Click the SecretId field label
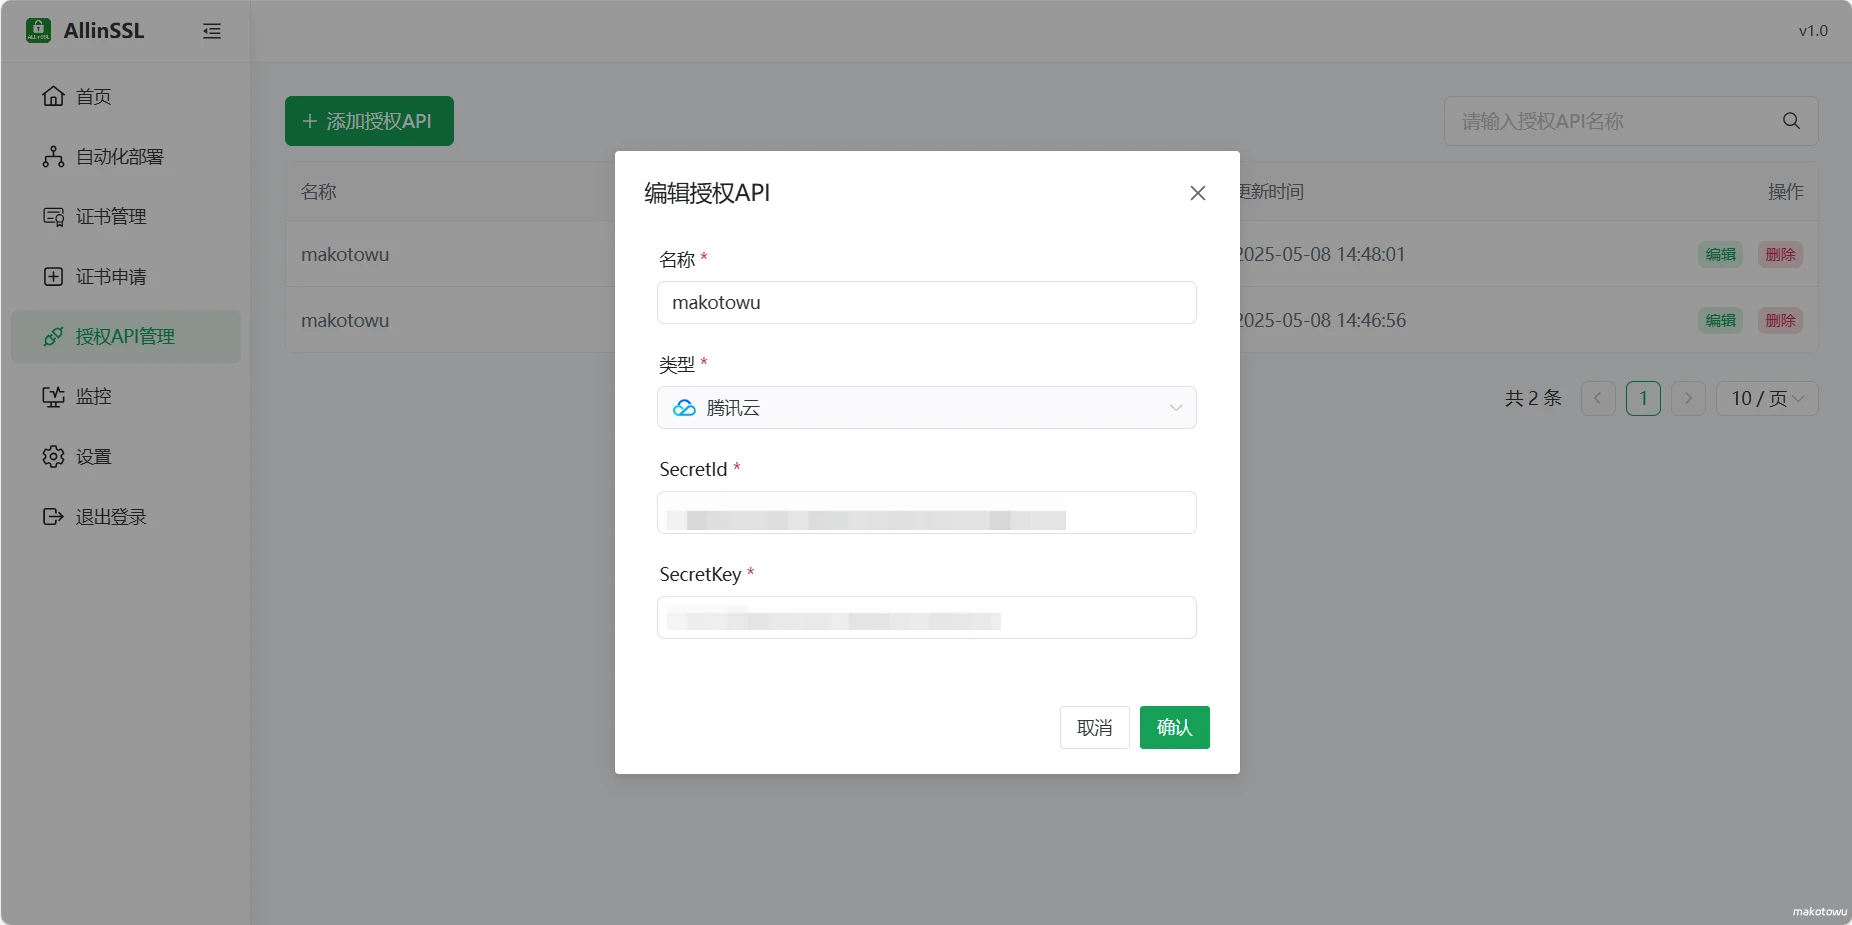The width and height of the screenshot is (1852, 925). click(693, 469)
